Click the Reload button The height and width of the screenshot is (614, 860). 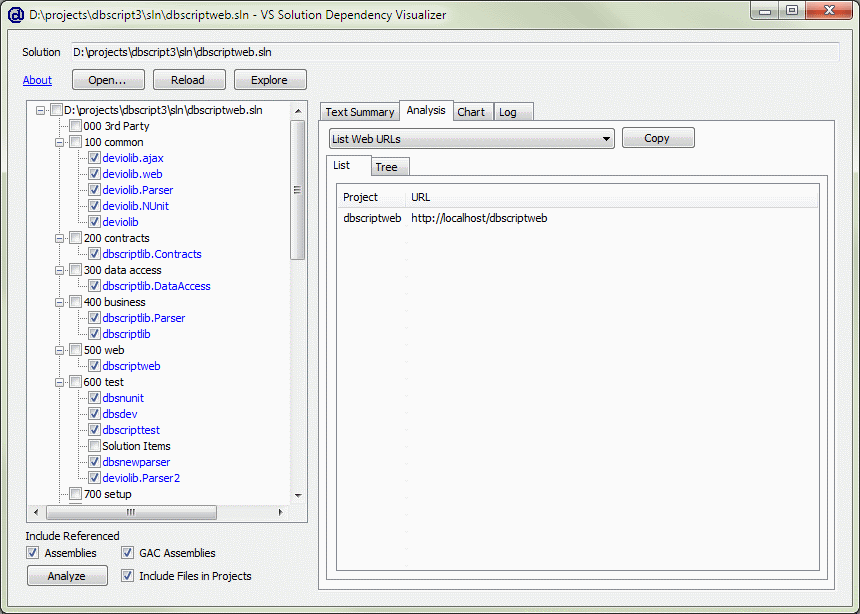(x=189, y=80)
